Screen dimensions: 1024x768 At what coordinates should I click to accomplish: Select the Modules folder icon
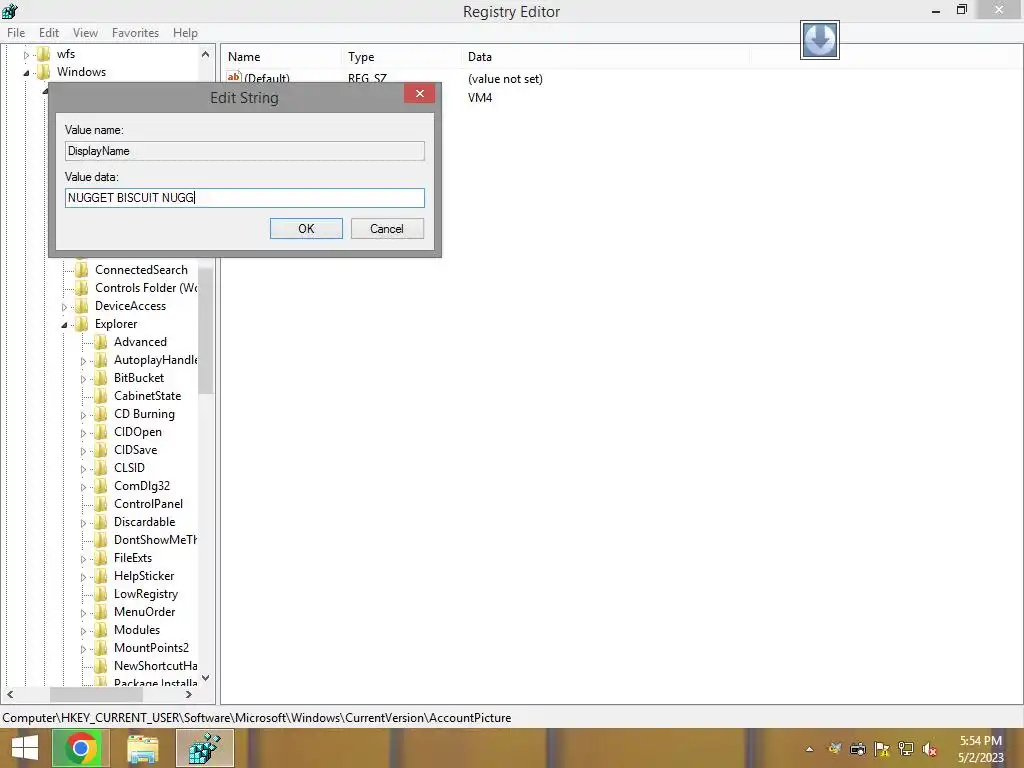101,630
